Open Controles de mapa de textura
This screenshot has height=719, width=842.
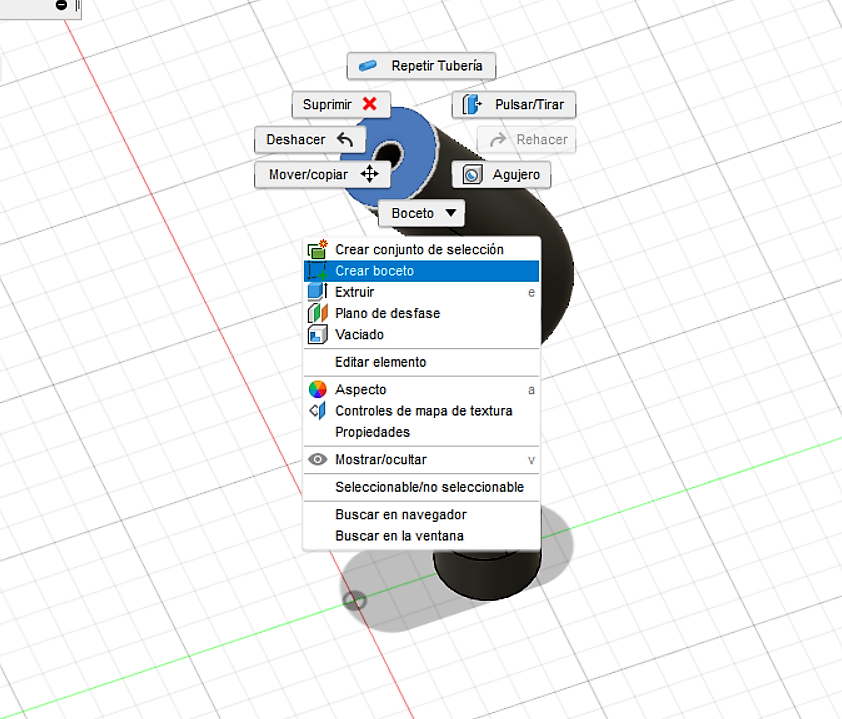(x=422, y=411)
